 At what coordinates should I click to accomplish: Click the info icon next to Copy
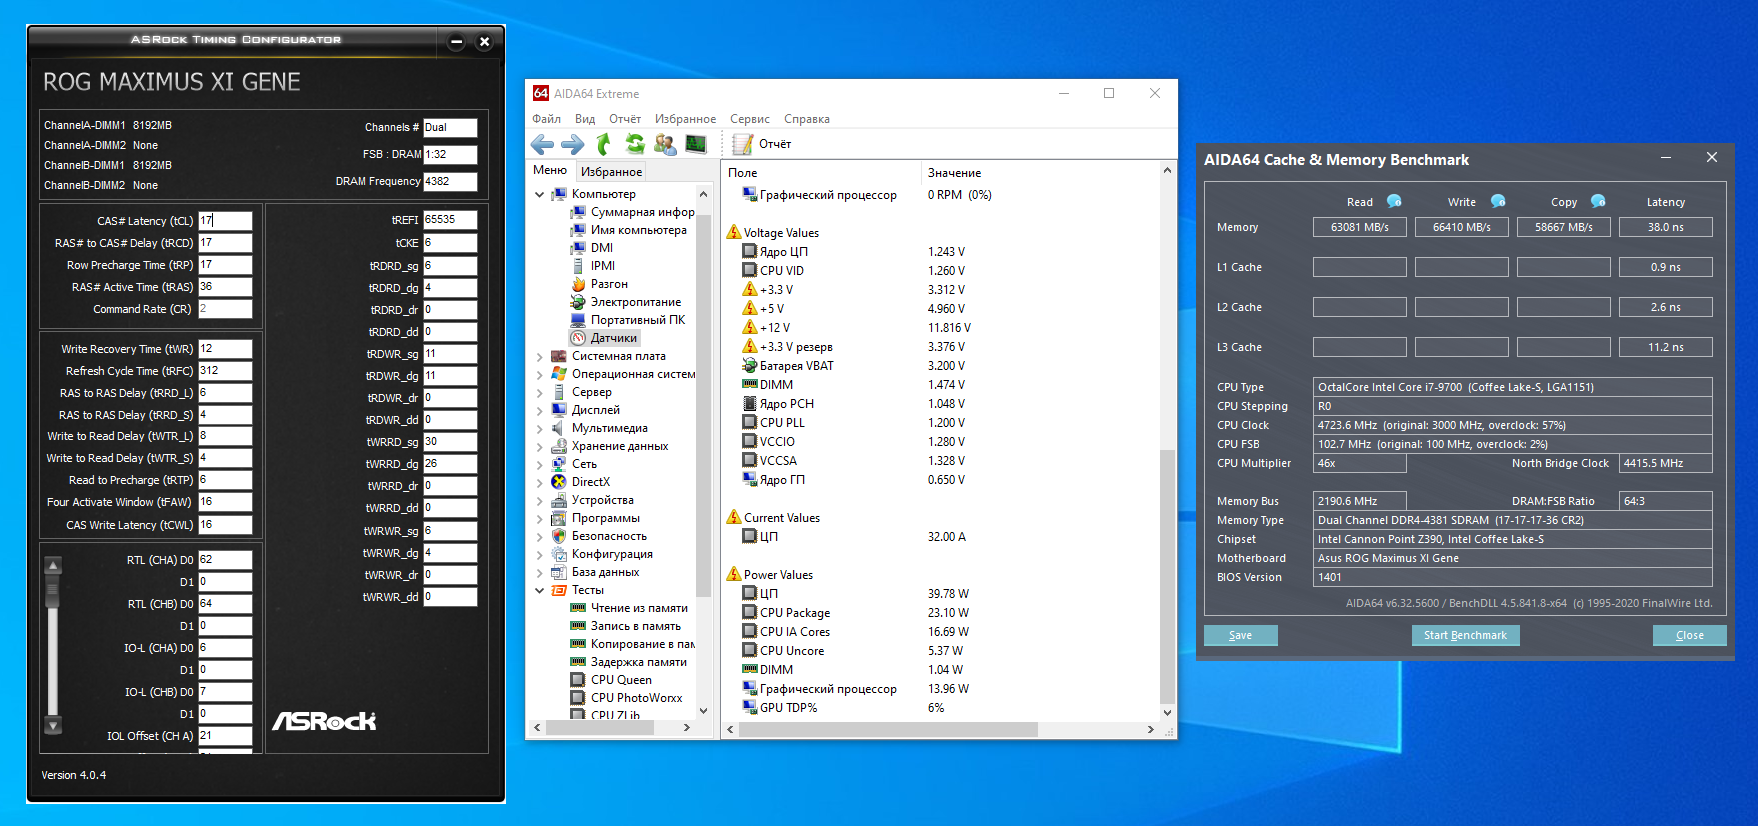1598,201
